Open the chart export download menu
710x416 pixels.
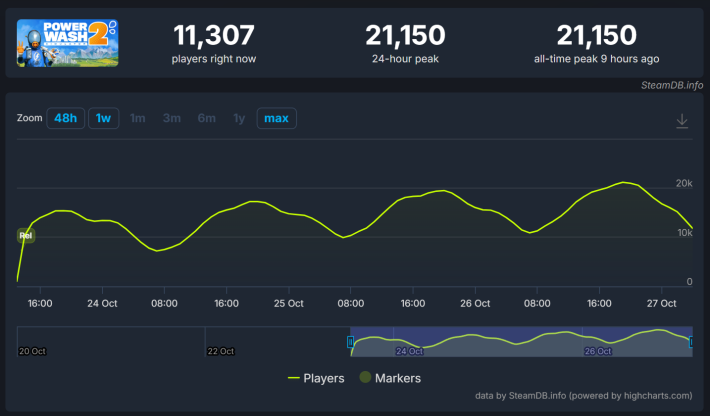point(682,120)
